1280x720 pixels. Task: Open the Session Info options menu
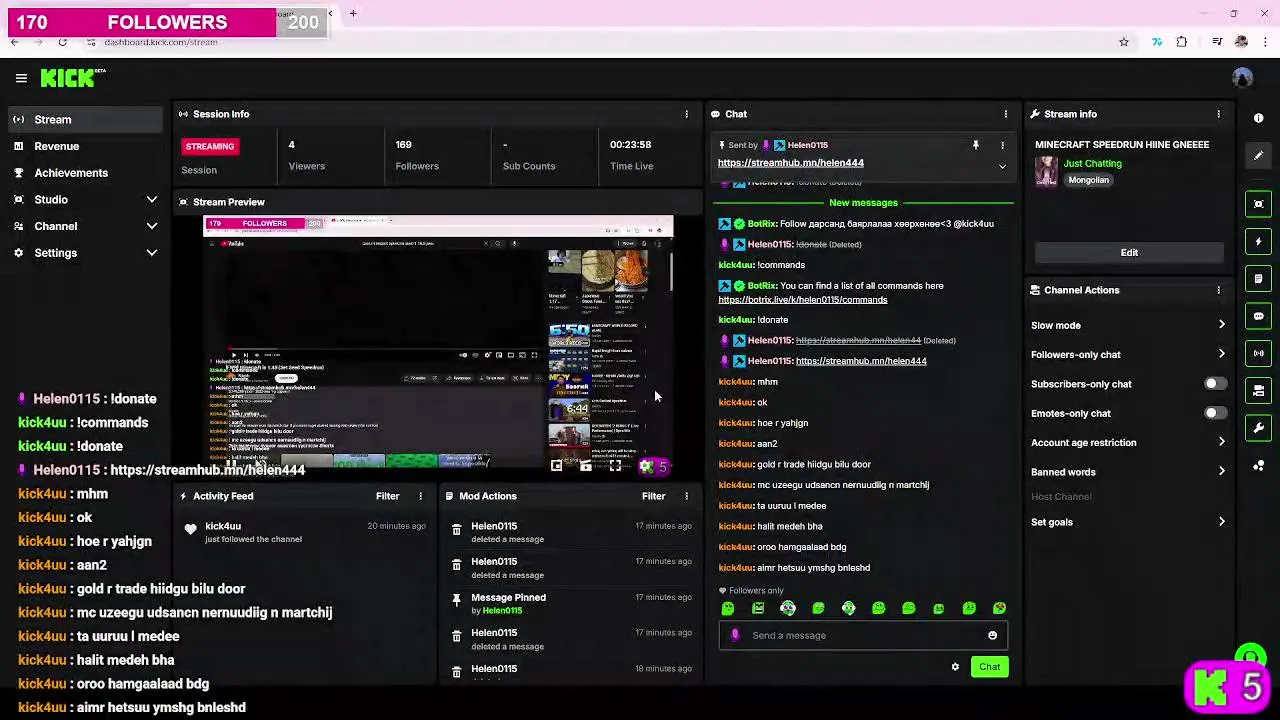click(686, 114)
